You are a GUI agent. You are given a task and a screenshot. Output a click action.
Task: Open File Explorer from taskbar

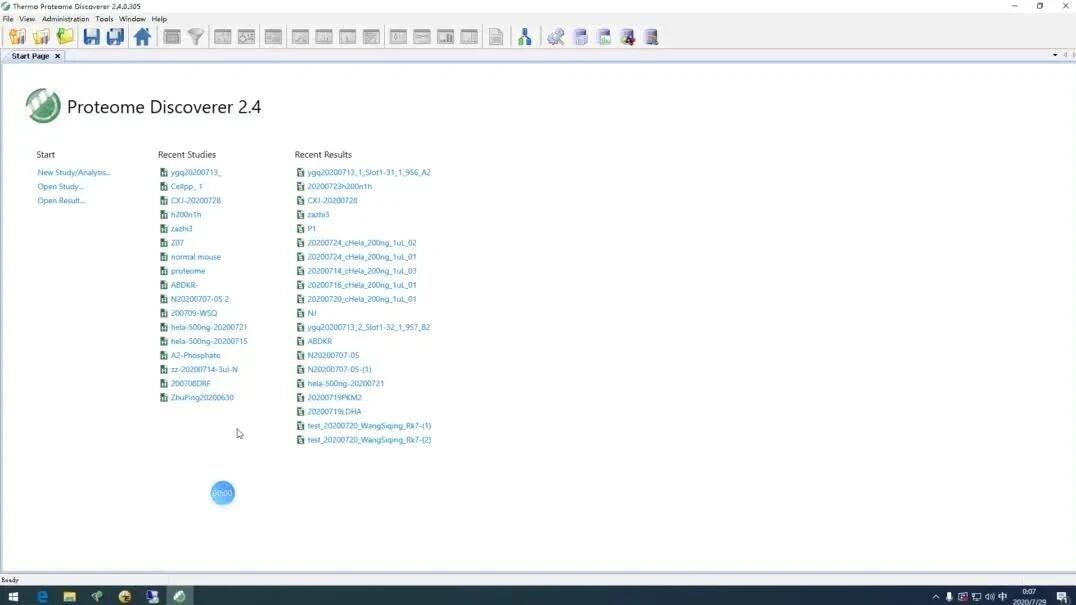pyautogui.click(x=69, y=597)
